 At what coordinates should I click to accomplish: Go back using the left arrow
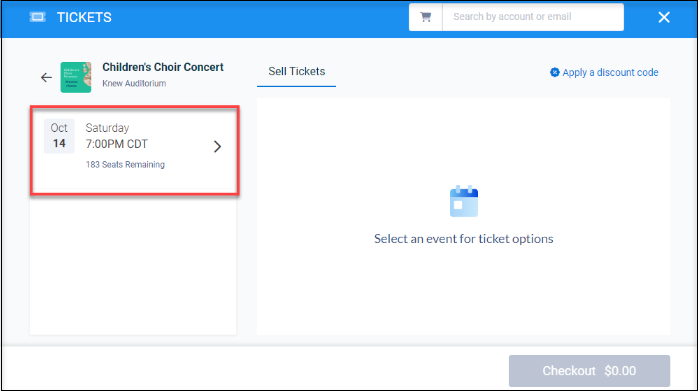click(46, 77)
